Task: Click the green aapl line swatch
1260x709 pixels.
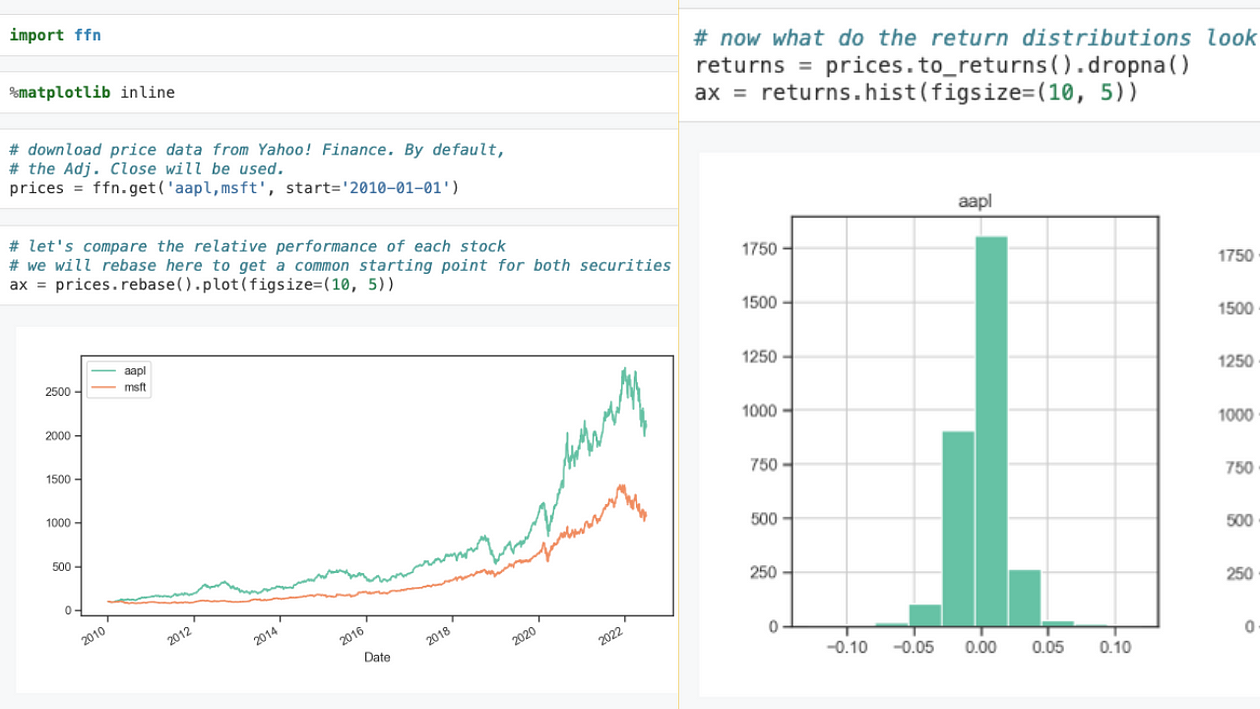Action: pyautogui.click(x=104, y=371)
